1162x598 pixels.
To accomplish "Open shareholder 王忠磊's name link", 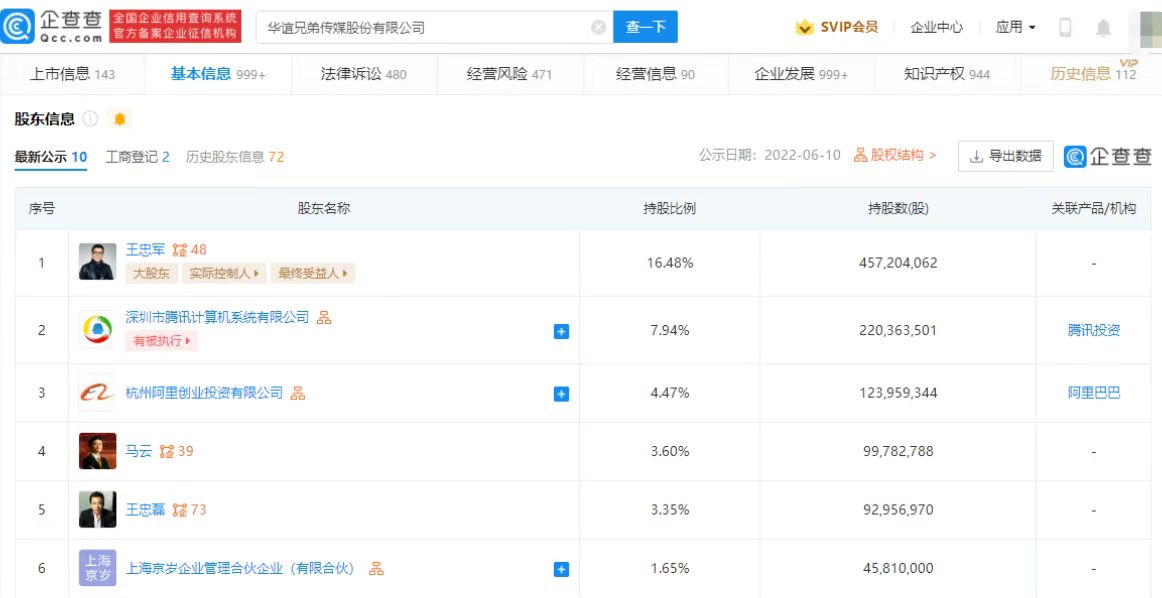I will pyautogui.click(x=145, y=509).
